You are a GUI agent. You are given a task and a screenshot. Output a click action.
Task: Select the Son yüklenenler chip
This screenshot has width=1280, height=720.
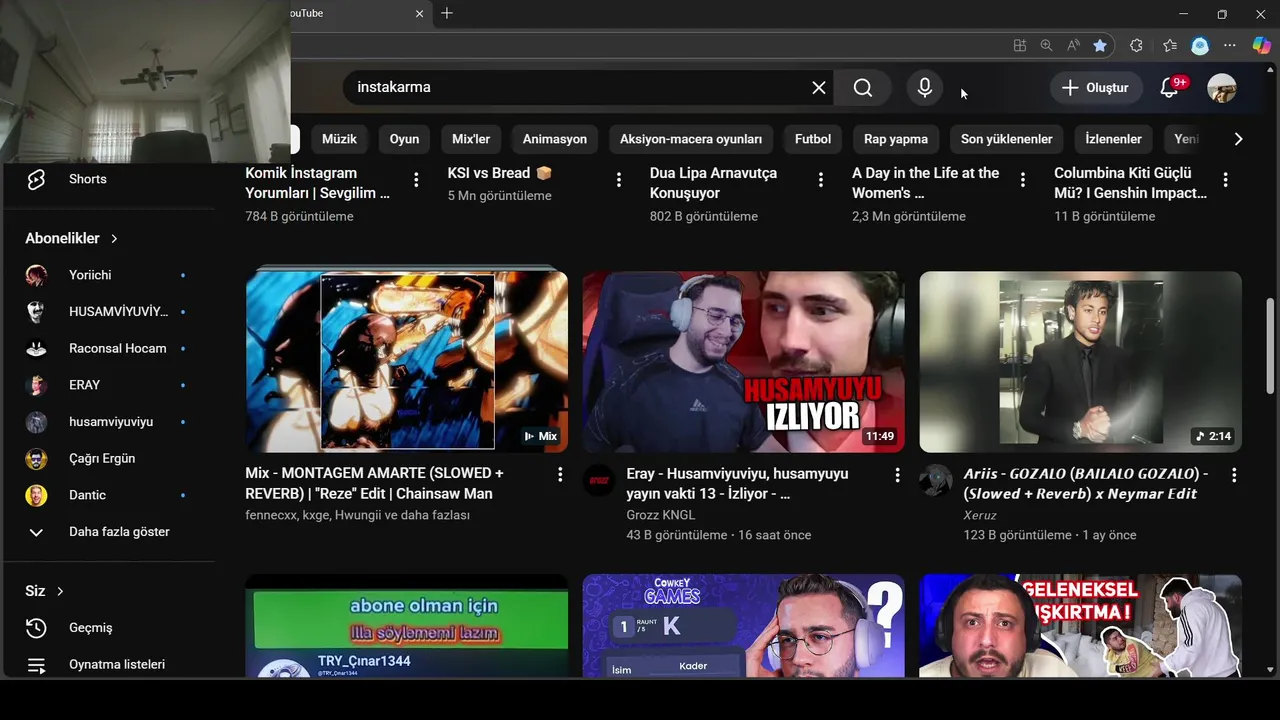(x=1007, y=139)
